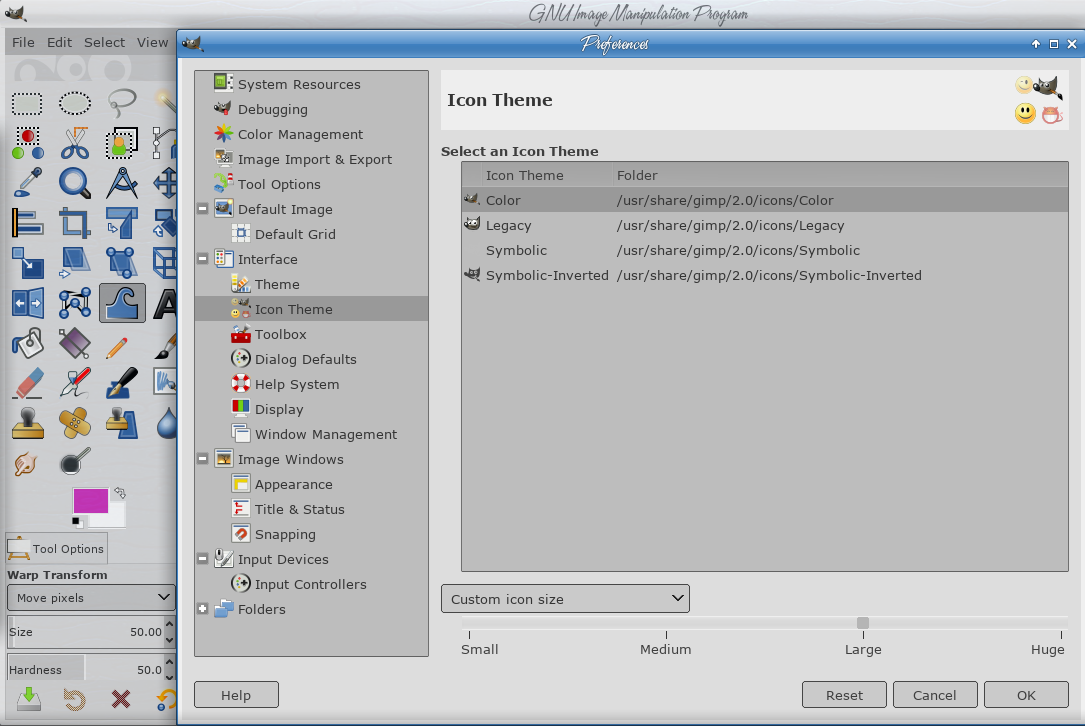This screenshot has height=726, width=1085.
Task: Pick the Handle Transform tool
Action: (122, 264)
